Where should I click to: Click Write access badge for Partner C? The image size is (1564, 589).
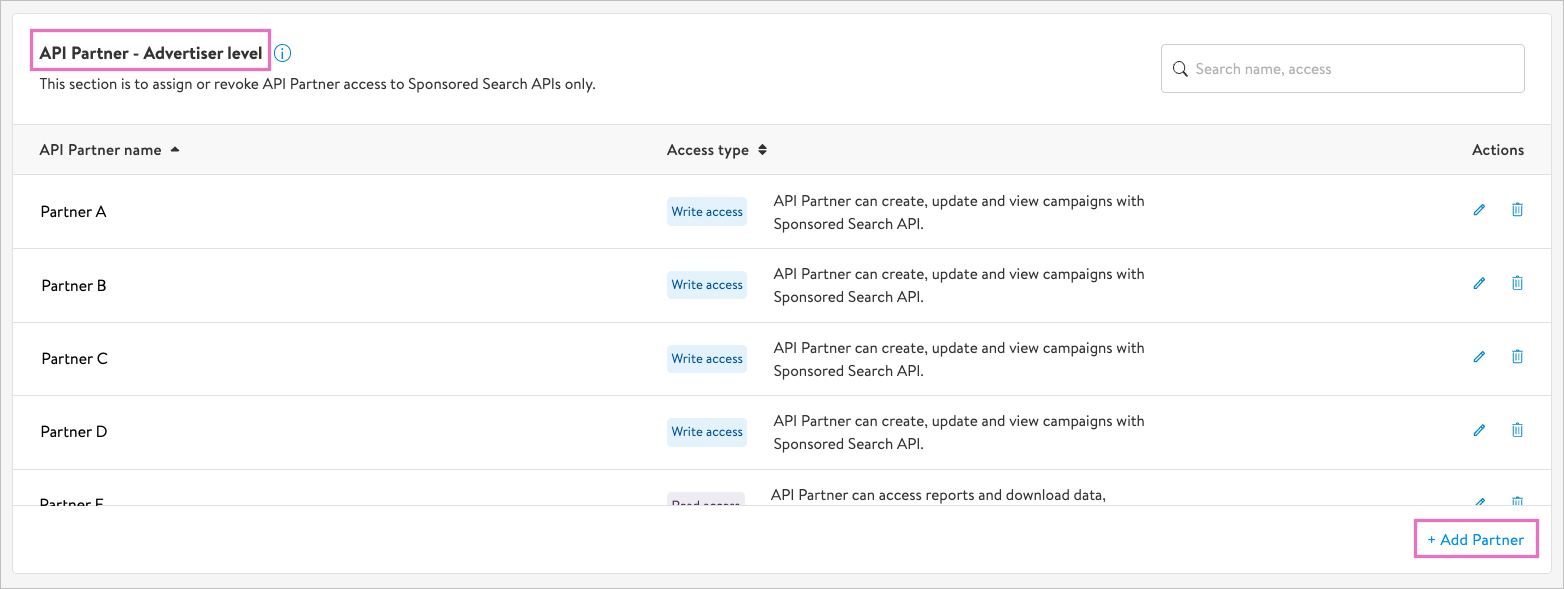pyautogui.click(x=707, y=359)
